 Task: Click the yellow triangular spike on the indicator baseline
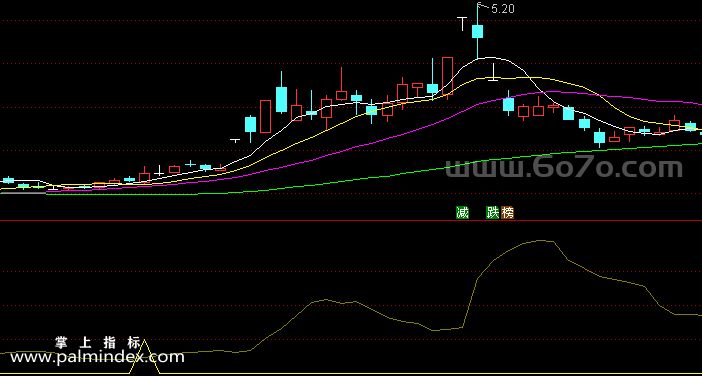[145, 356]
